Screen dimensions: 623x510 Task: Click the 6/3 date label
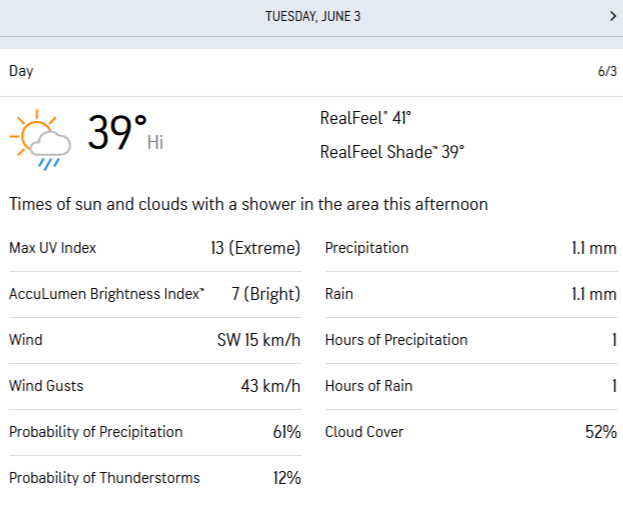click(607, 72)
